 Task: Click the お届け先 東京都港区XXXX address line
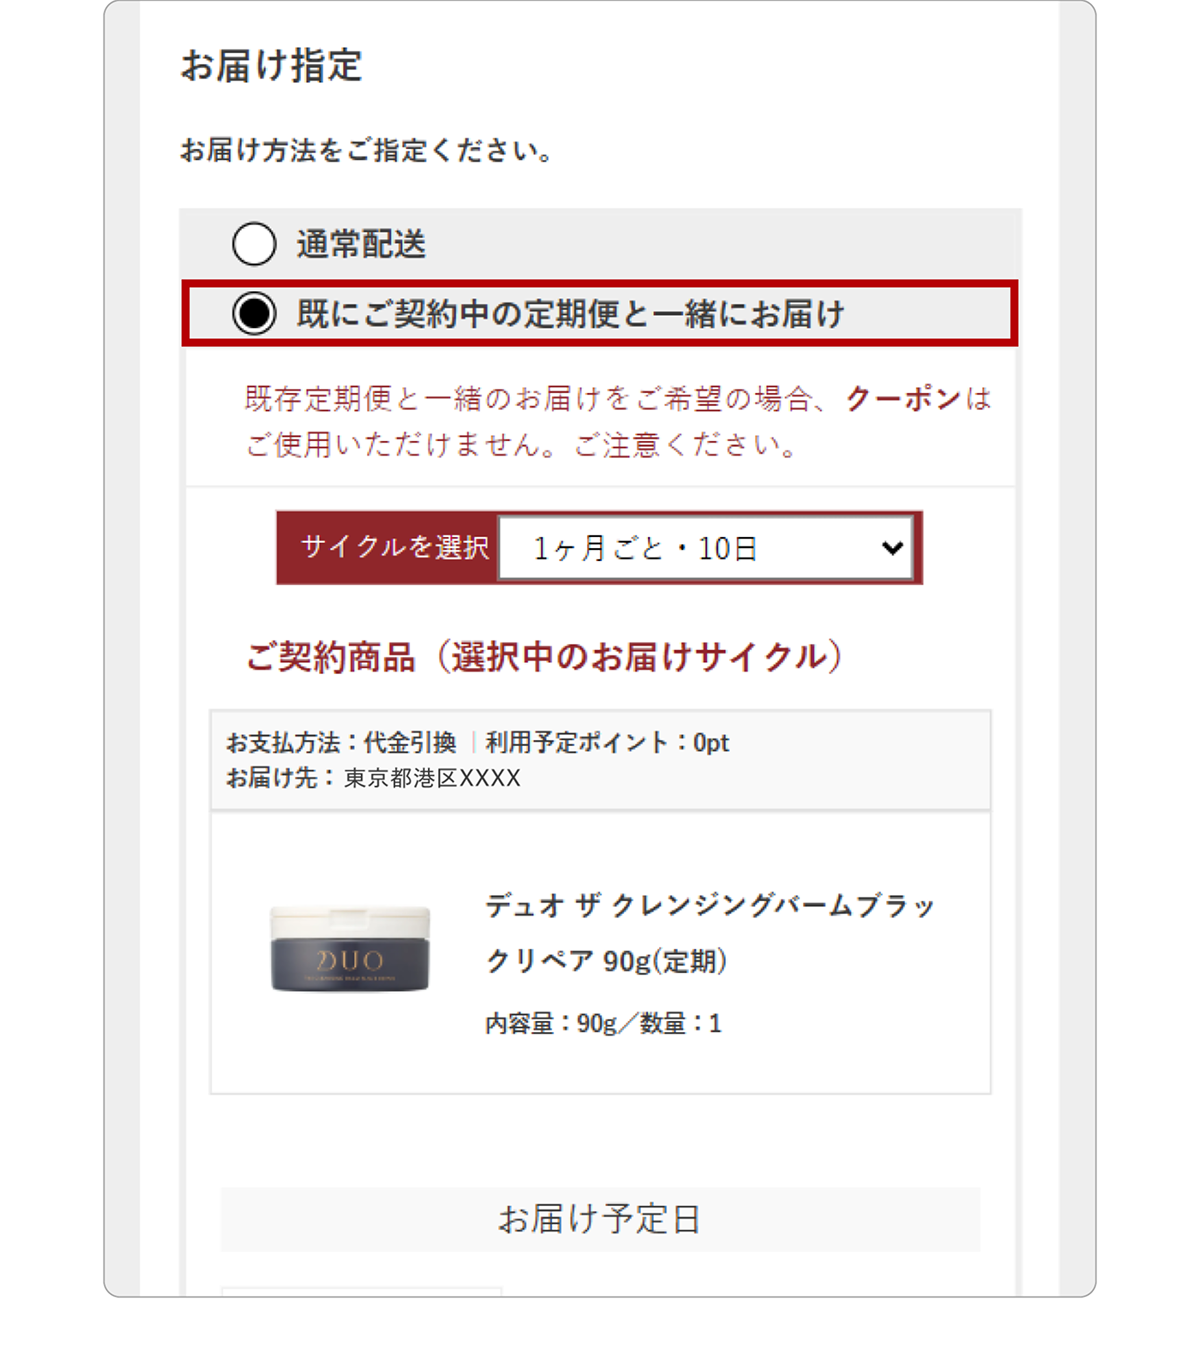(x=373, y=778)
